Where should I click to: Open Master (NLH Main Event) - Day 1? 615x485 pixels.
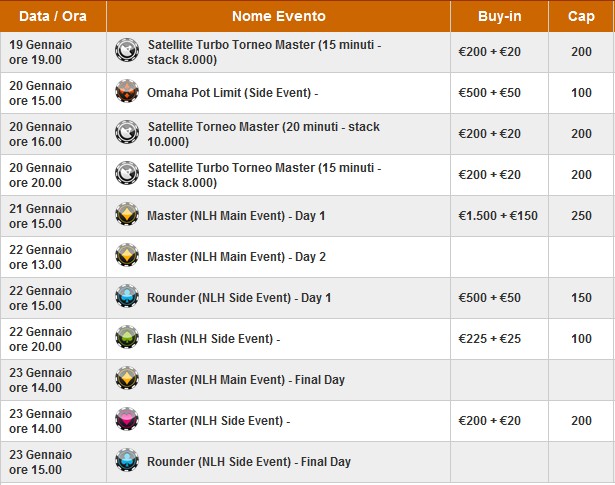236,215
